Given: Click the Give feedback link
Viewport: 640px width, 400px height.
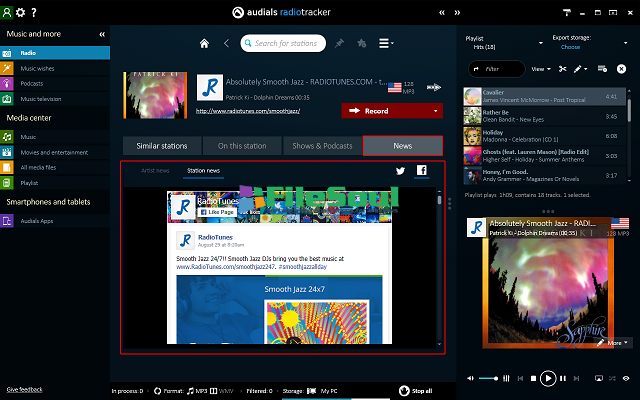Looking at the screenshot, I should tap(25, 388).
